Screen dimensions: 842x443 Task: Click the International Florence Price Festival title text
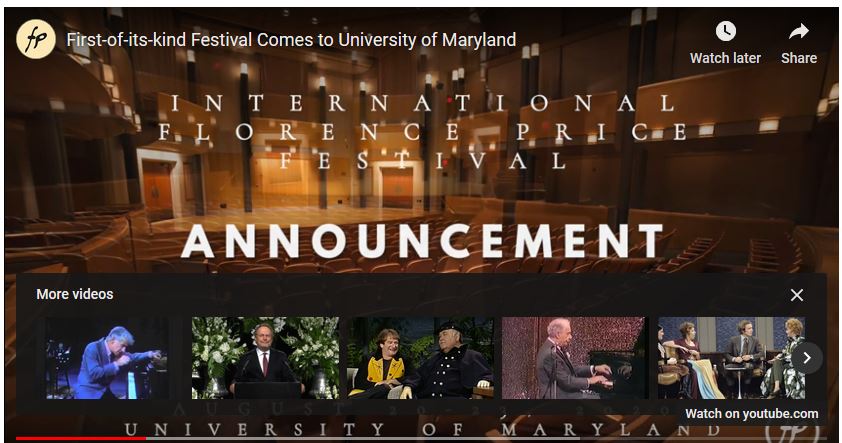pos(422,132)
